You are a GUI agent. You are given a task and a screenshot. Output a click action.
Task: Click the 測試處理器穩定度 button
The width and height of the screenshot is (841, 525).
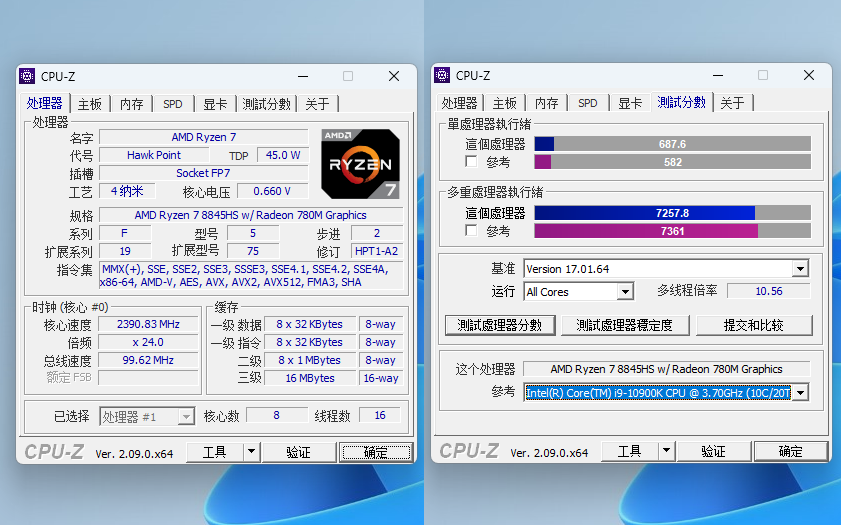pyautogui.click(x=625, y=325)
